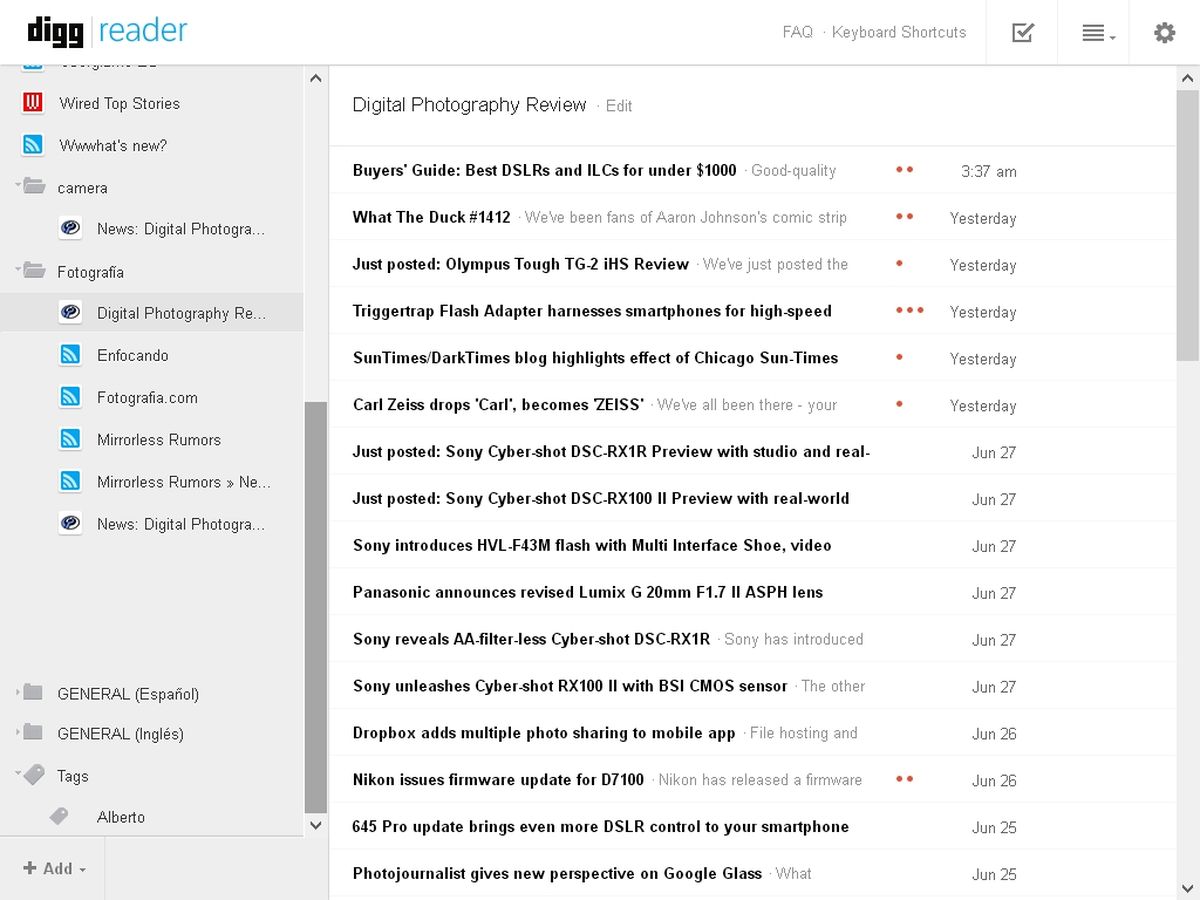Select the Wired Top Stories feed icon
This screenshot has height=900, width=1200.
tap(31, 103)
